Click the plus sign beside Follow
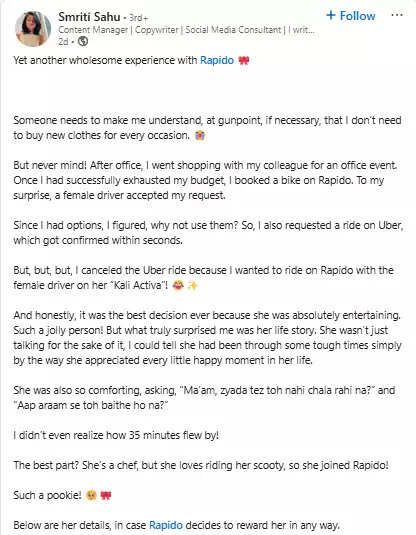Screen dimensions: 416x535 click(330, 15)
